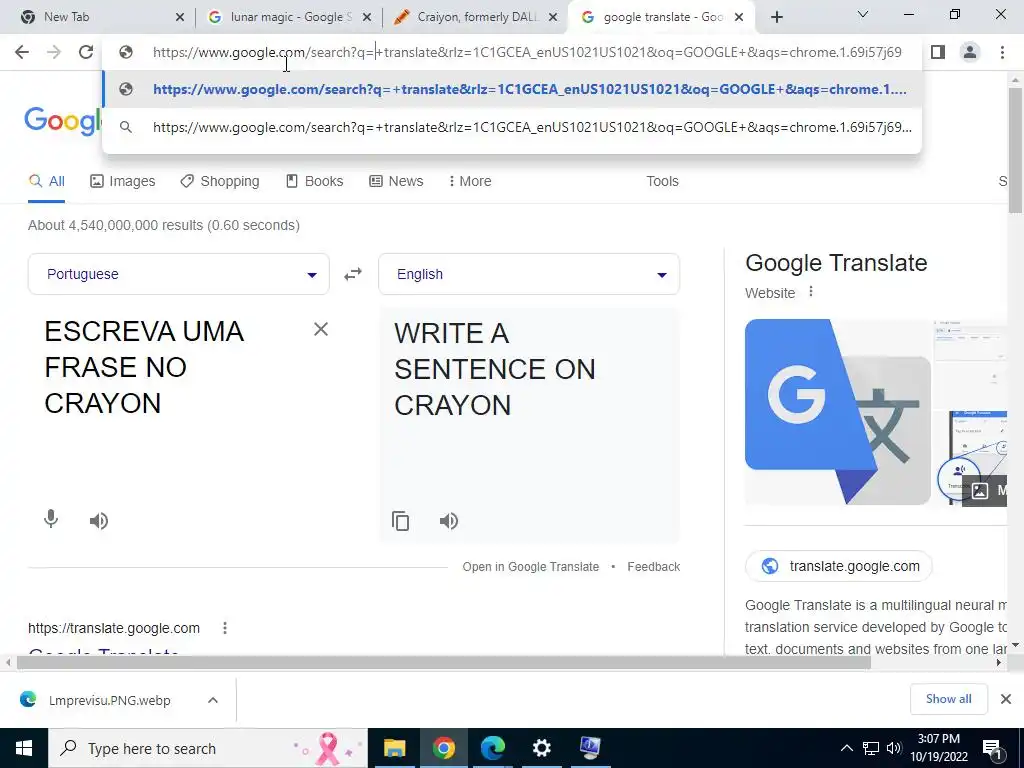Open the target language English dropdown
This screenshot has width=1024, height=768.
coord(529,274)
